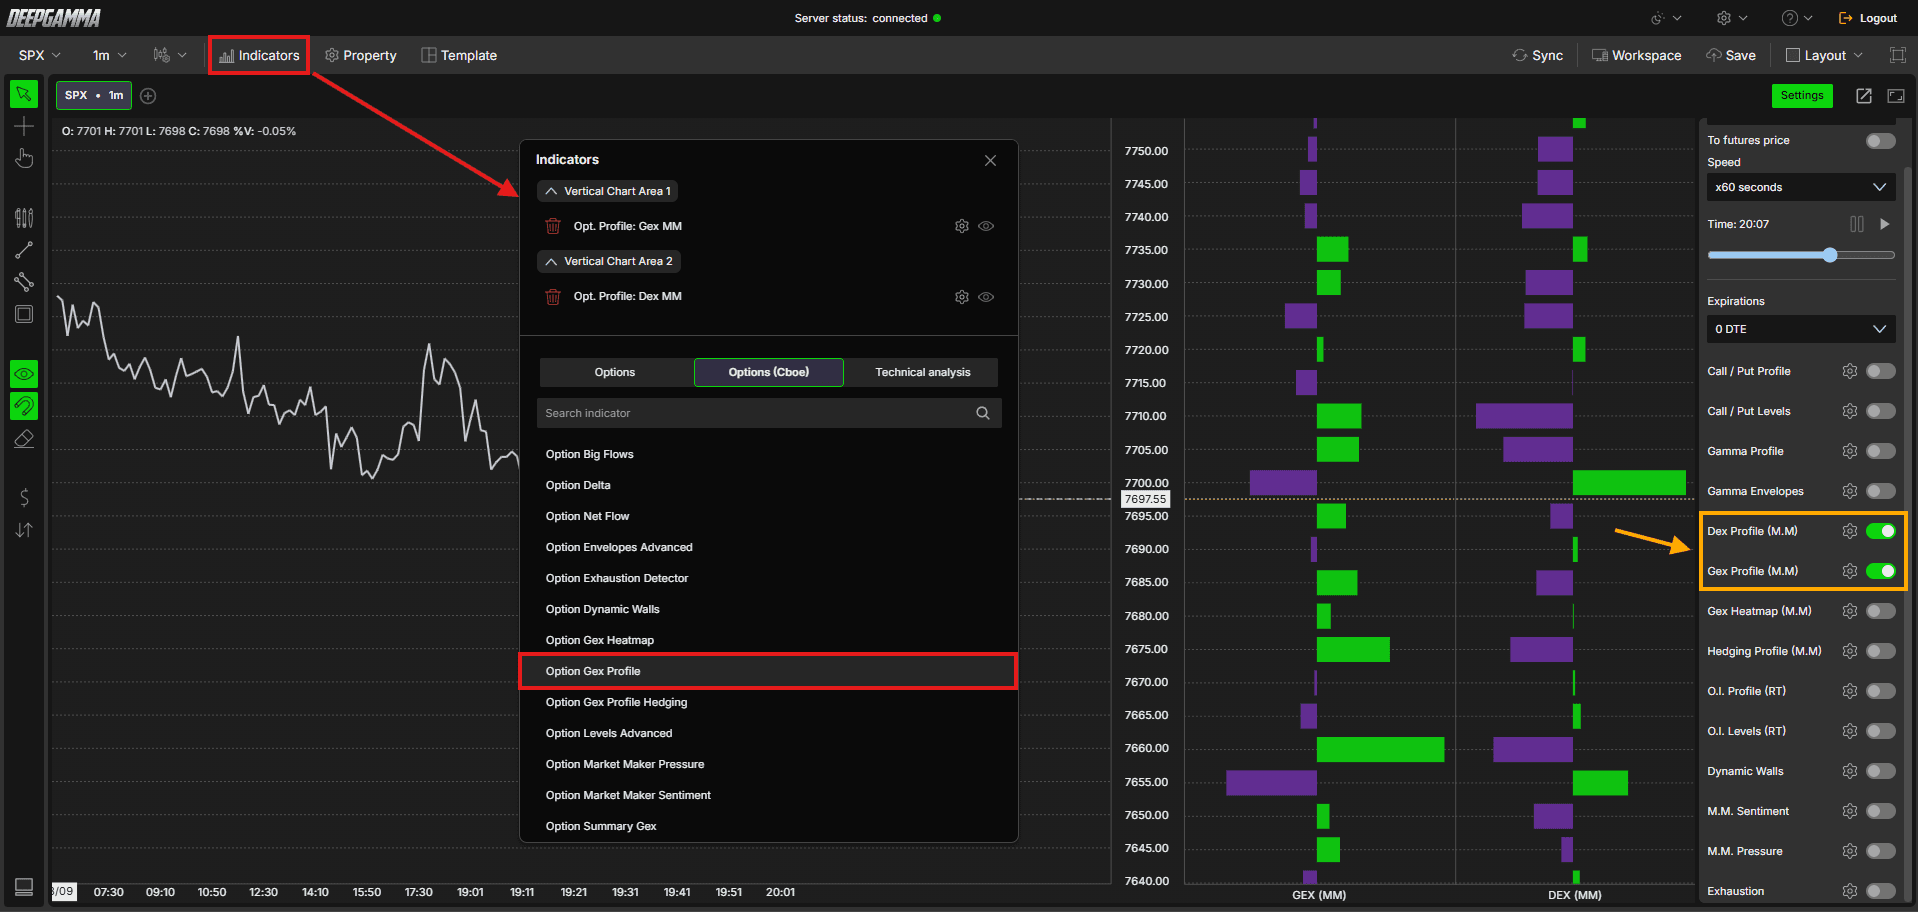This screenshot has height=912, width=1918.
Task: Select Option Gex Profile indicator
Action: [768, 671]
